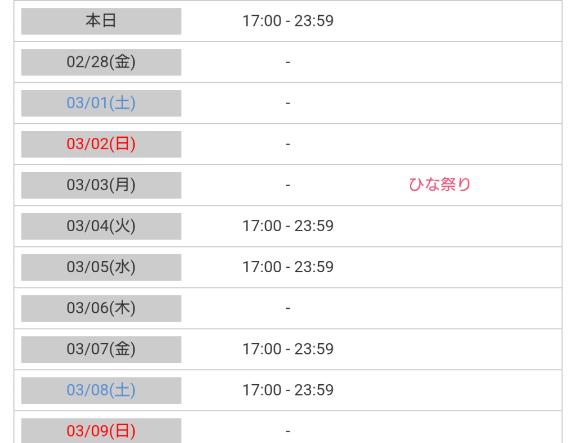The image size is (576, 443).
Task: Click the 03/05(水) date label
Action: click(101, 267)
